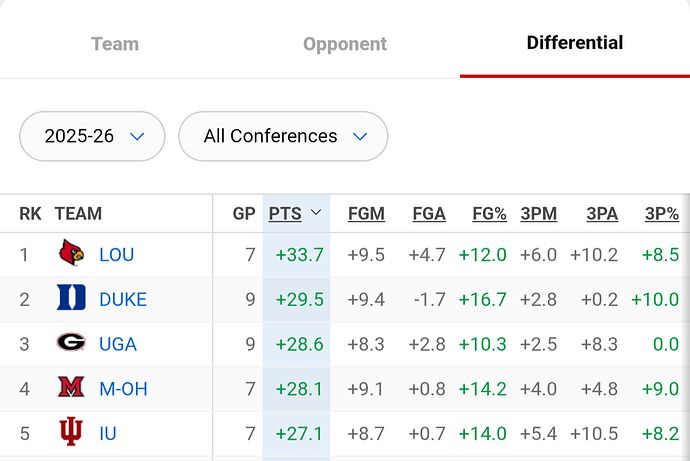The height and width of the screenshot is (461, 690).
Task: Open the DUKE team link
Action: pyautogui.click(x=123, y=299)
